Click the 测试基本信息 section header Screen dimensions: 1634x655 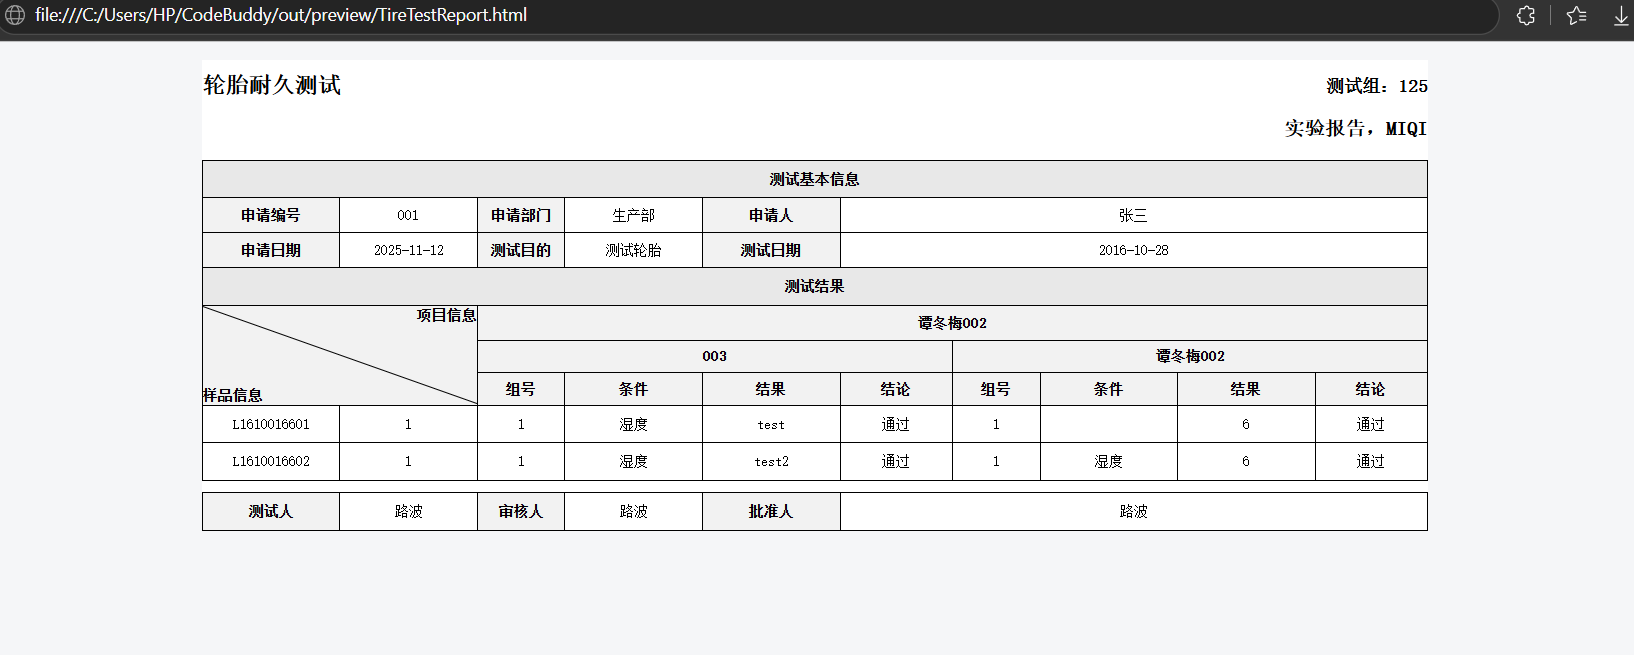(x=815, y=179)
